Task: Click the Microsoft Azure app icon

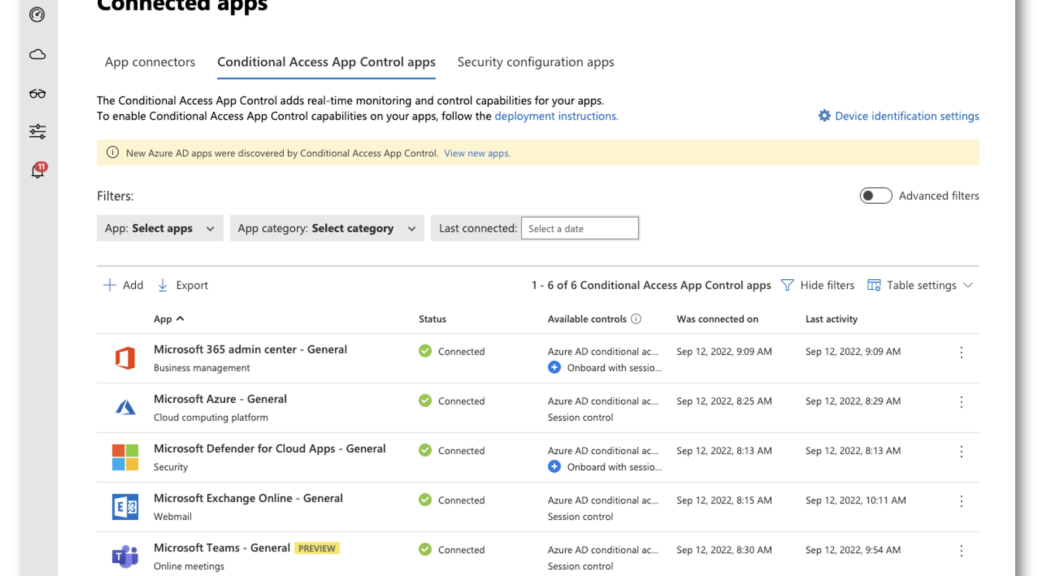Action: tap(125, 407)
